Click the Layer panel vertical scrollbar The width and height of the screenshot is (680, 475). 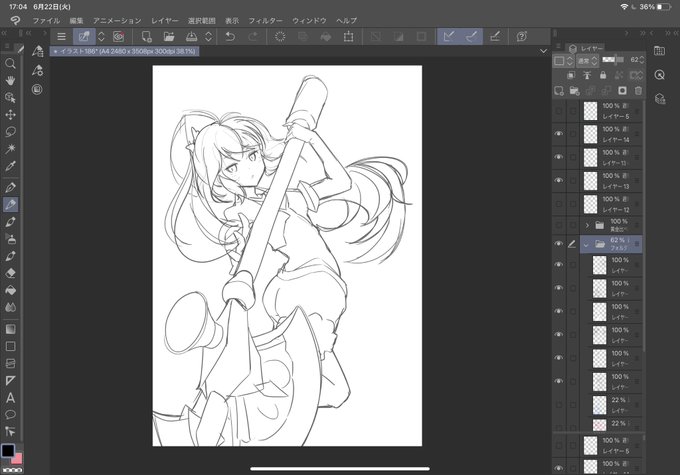pyautogui.click(x=644, y=226)
